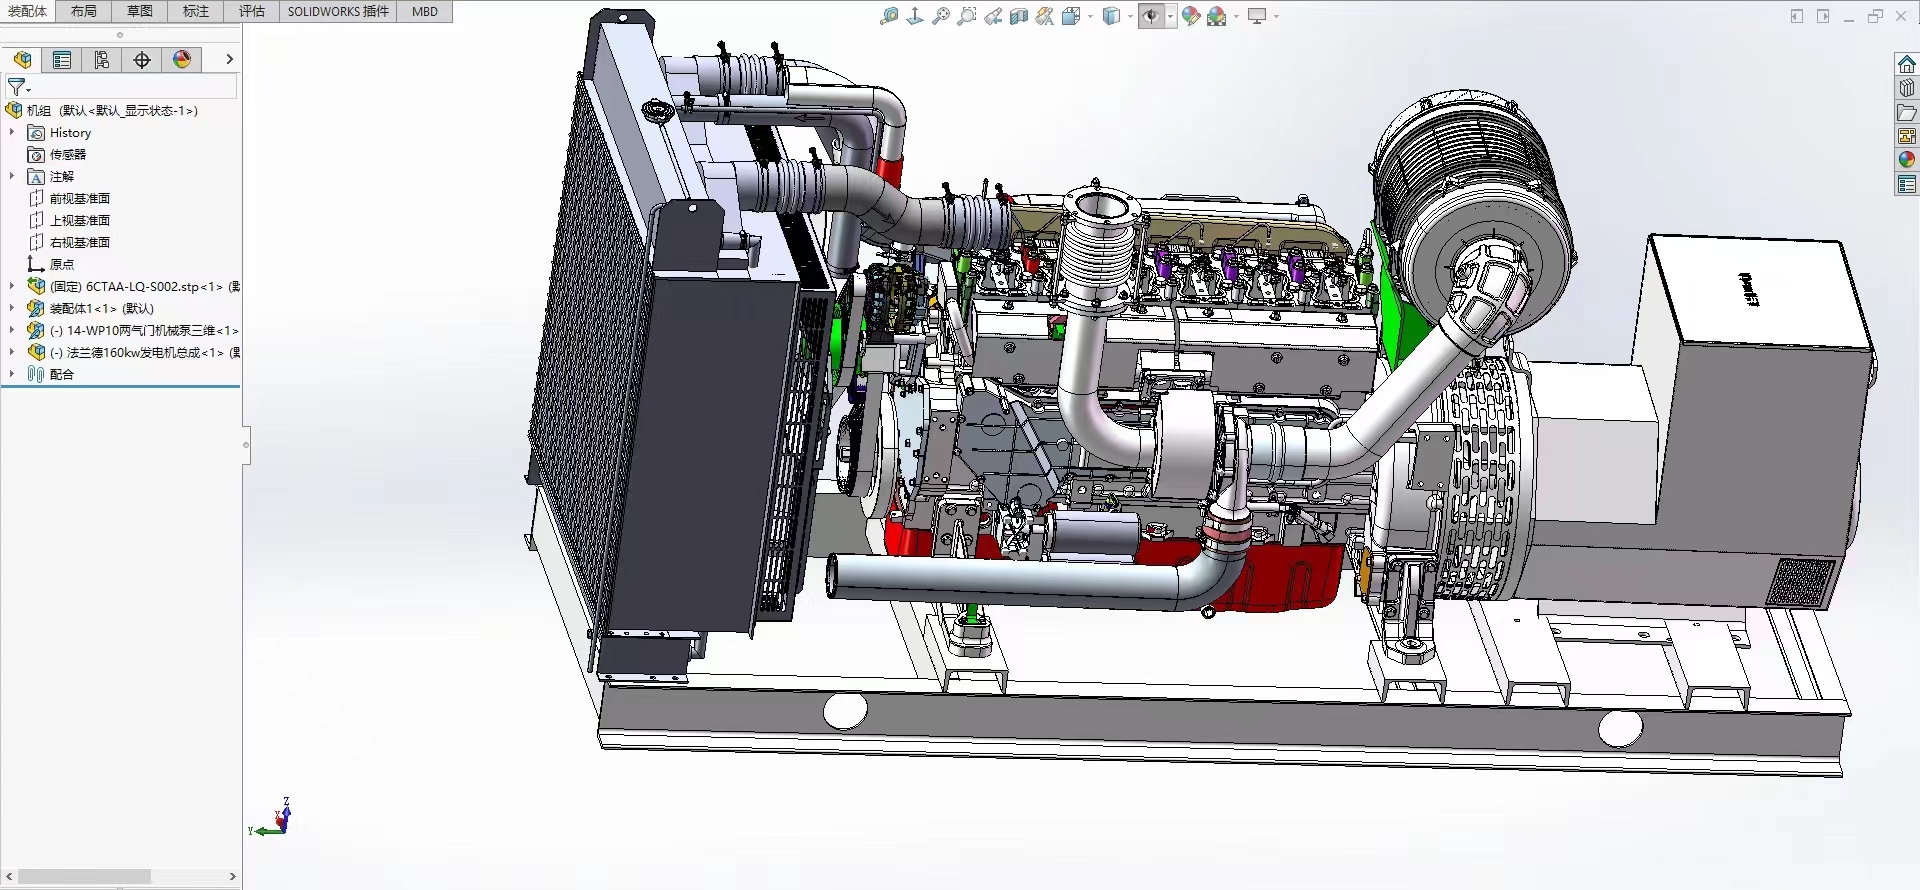Viewport: 1920px width, 890px height.
Task: Open the FeatureManager design tree tab
Action: [x=22, y=60]
